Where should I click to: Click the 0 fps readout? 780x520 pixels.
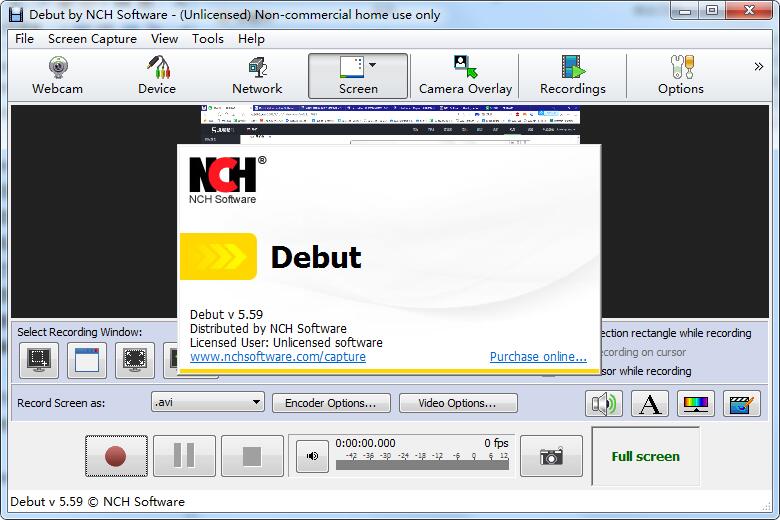coord(496,443)
